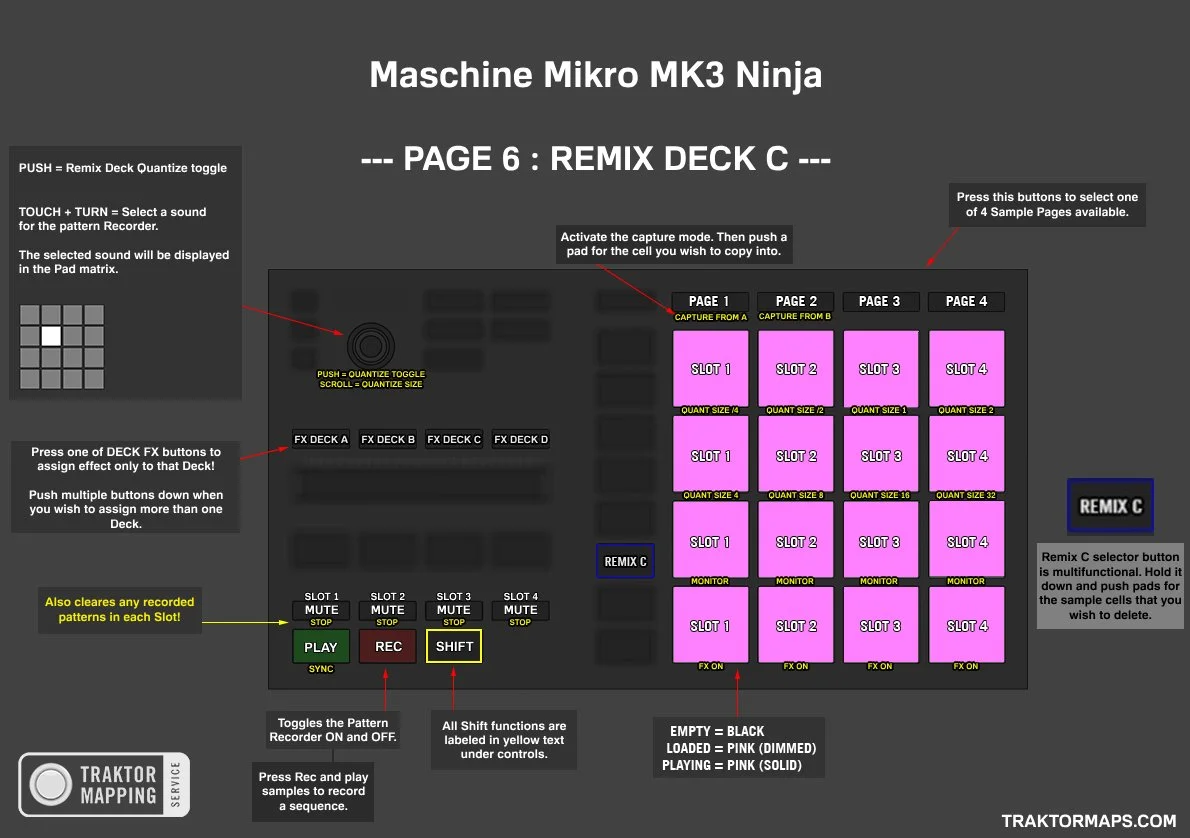Viewport: 1190px width, 838px height.
Task: Tap the Slot 1 MONITOR pad
Action: pyautogui.click(x=710, y=540)
